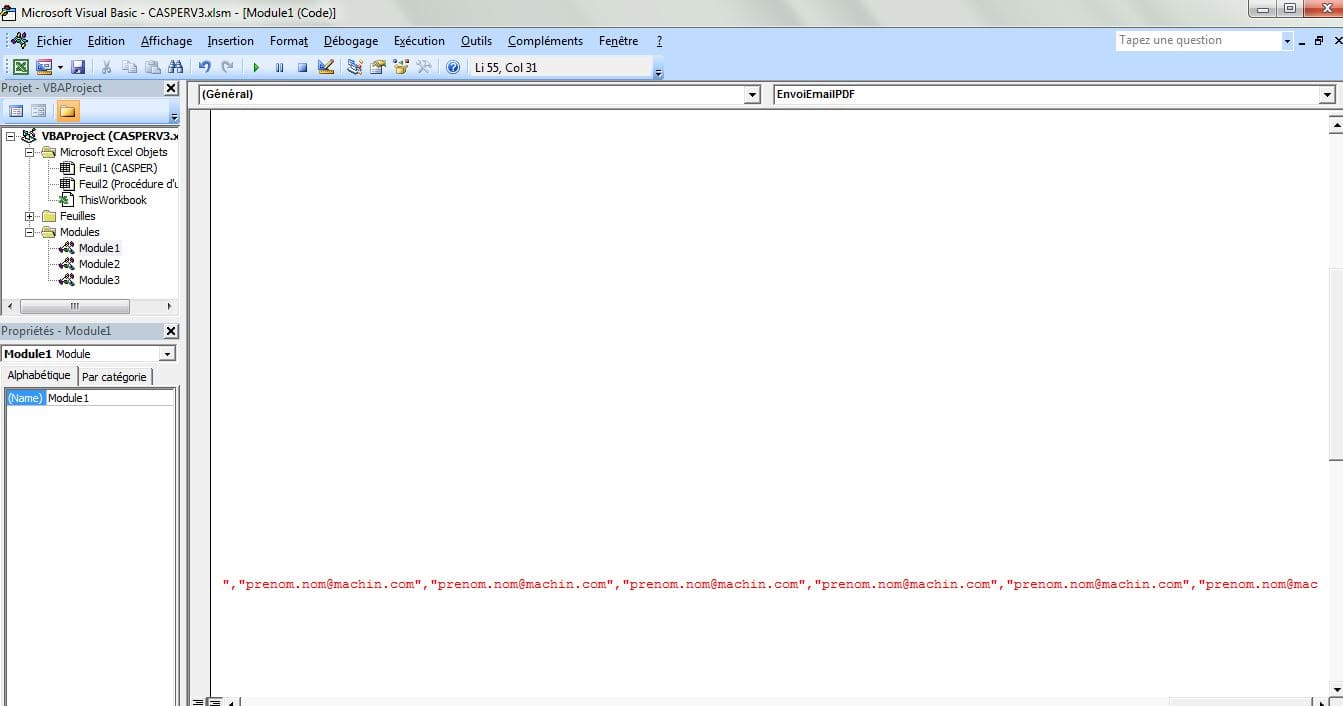
Task: Click the Find binoculars icon
Action: tap(176, 67)
